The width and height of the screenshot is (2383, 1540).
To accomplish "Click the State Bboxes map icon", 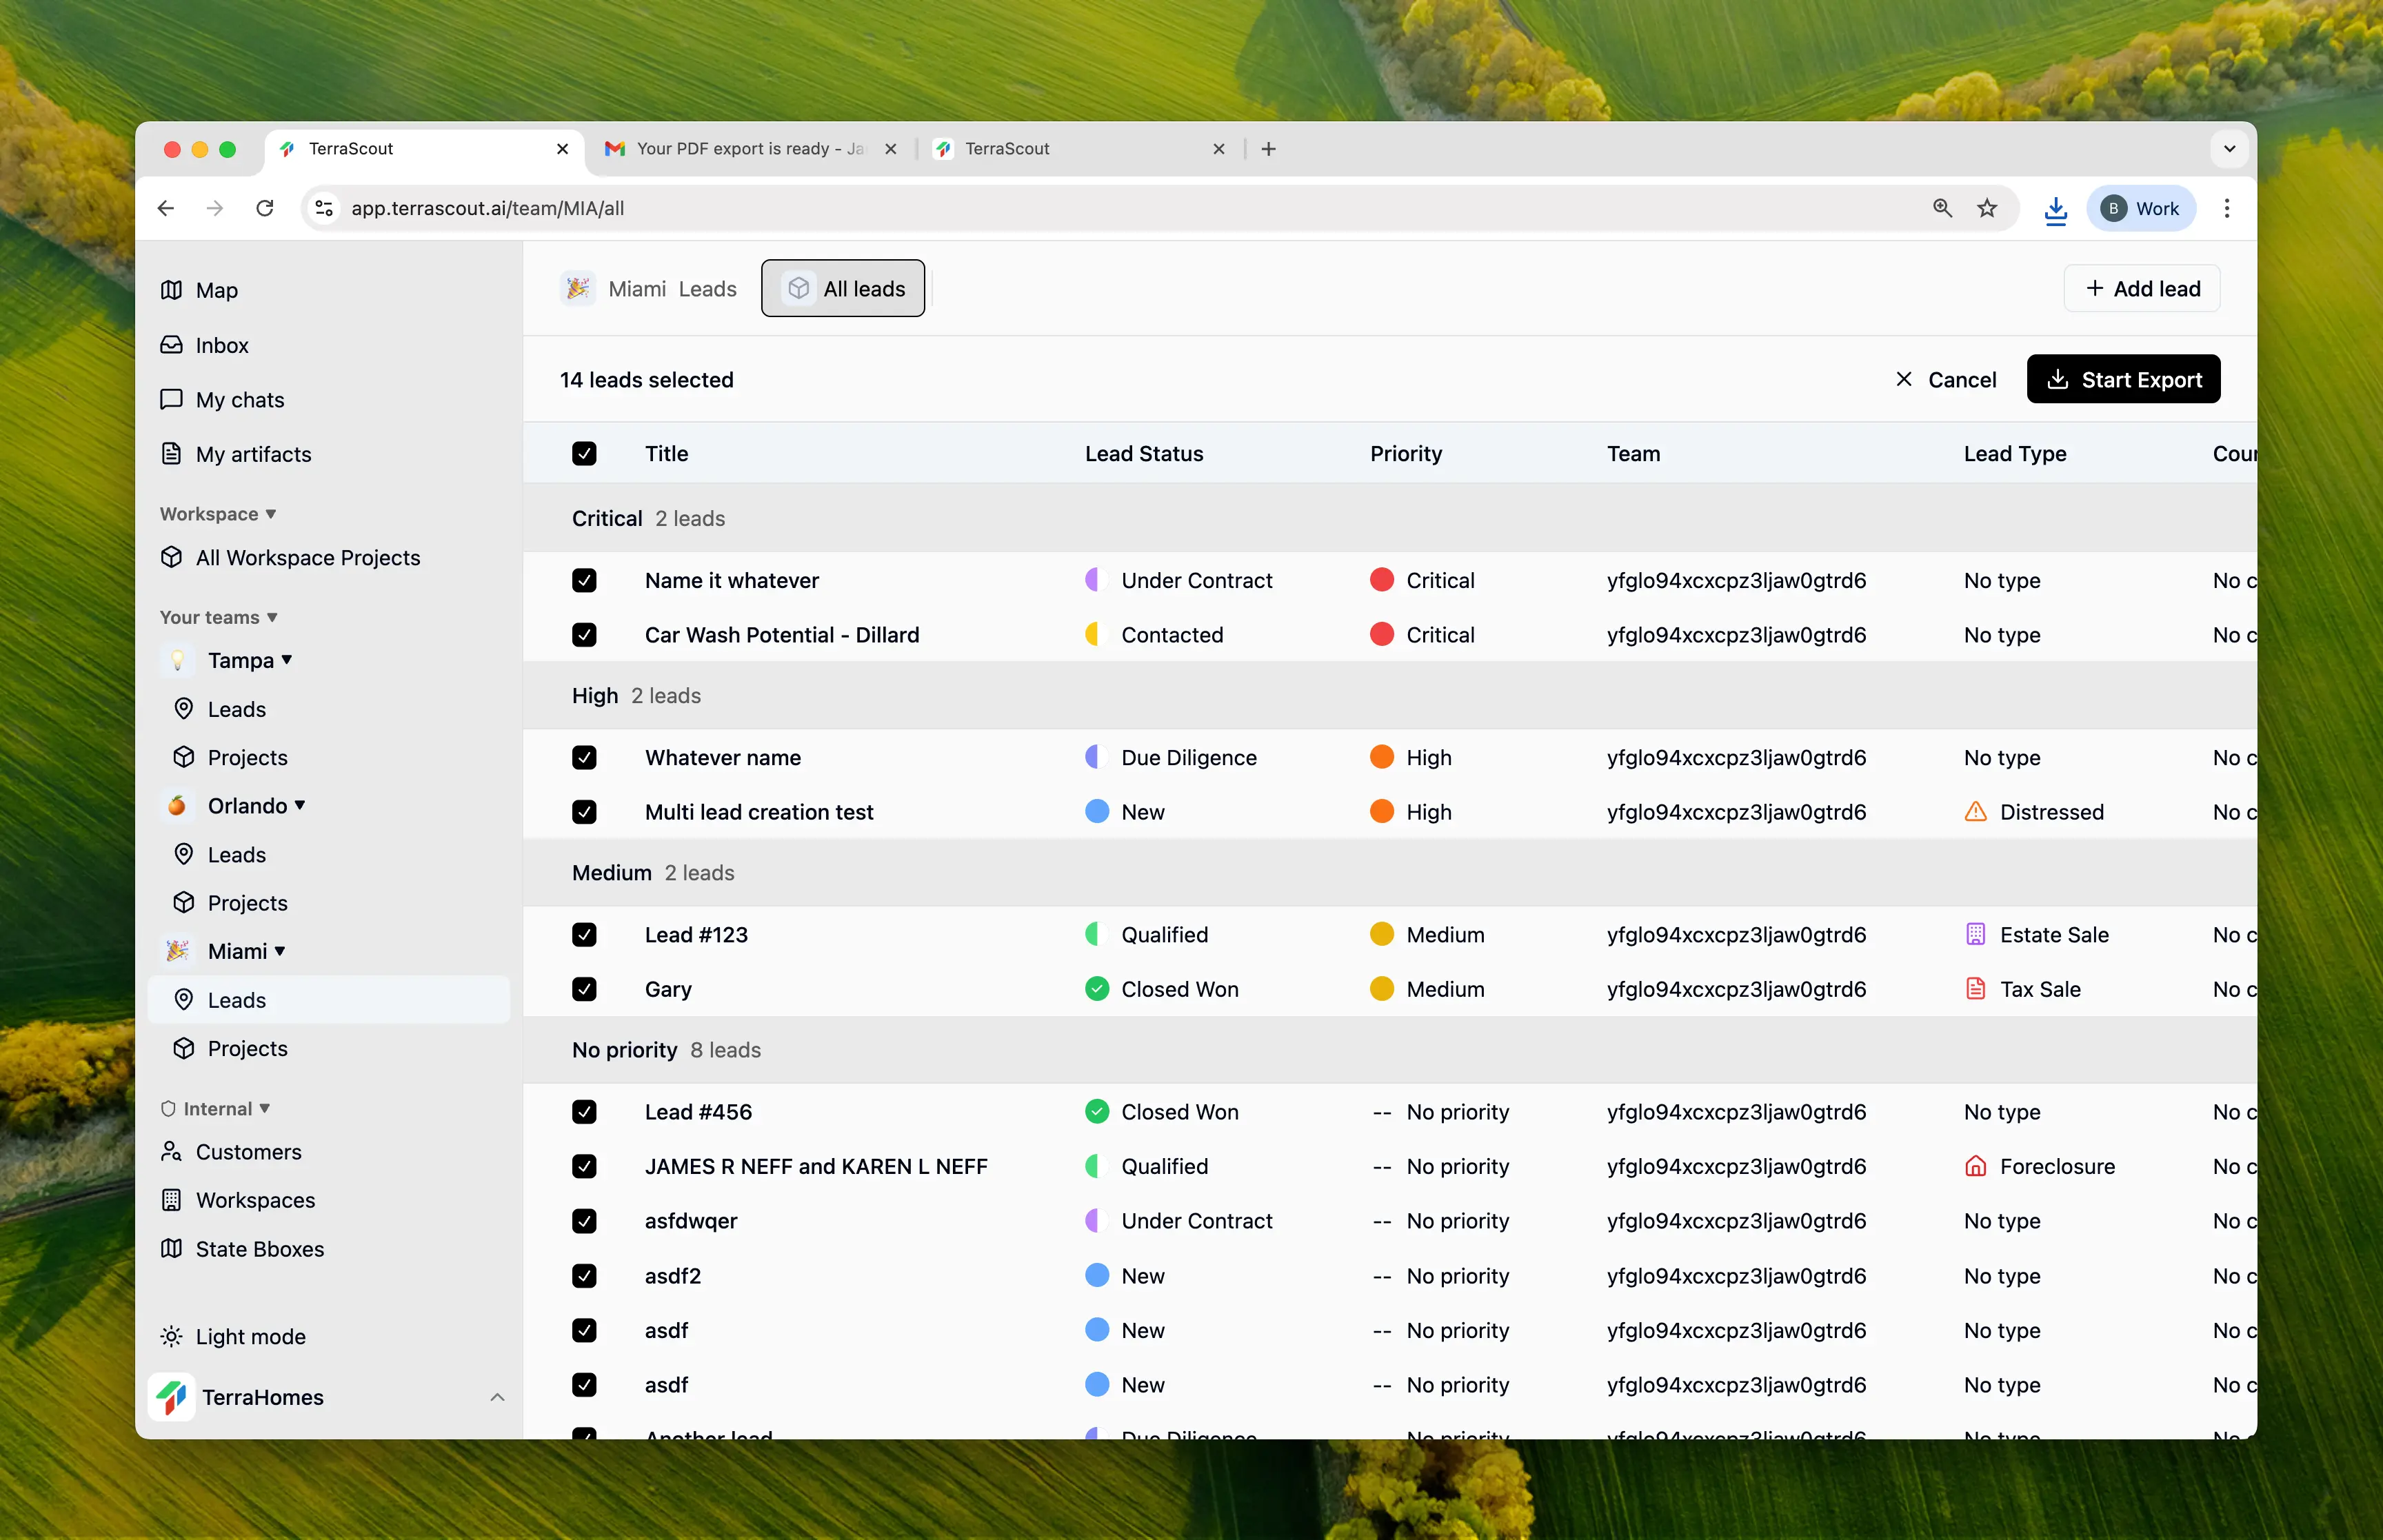I will [171, 1249].
